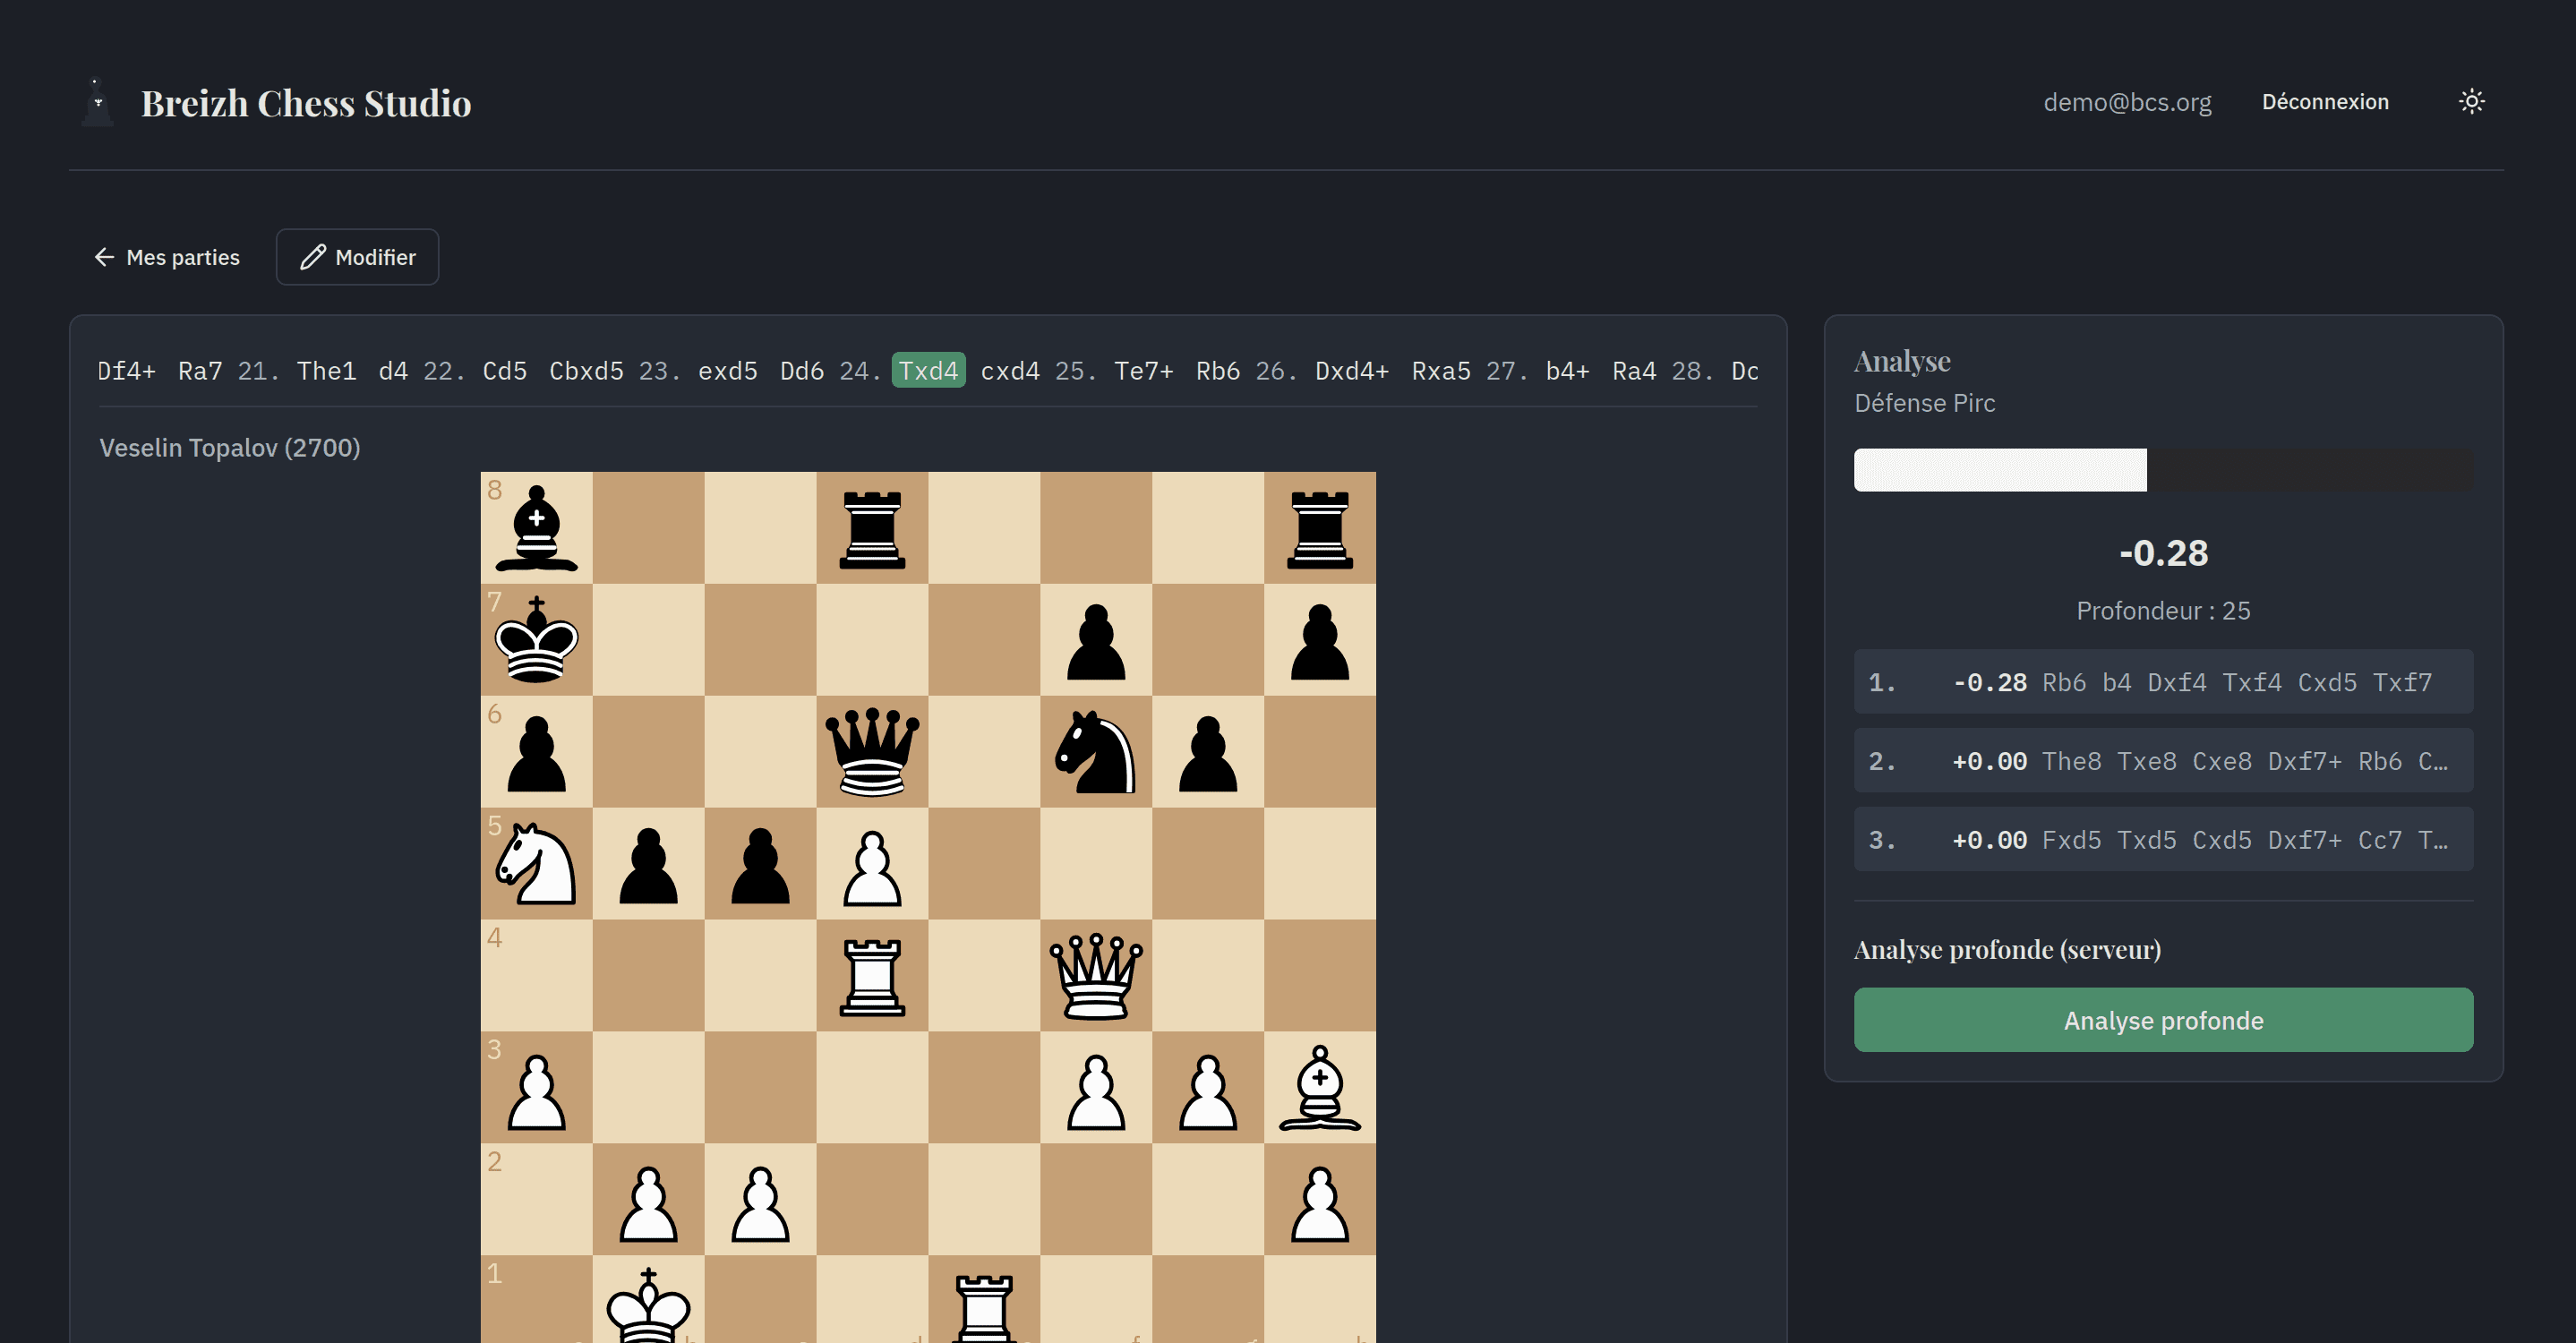
Task: Click engine line 2 starting with The8
Action: click(2163, 761)
